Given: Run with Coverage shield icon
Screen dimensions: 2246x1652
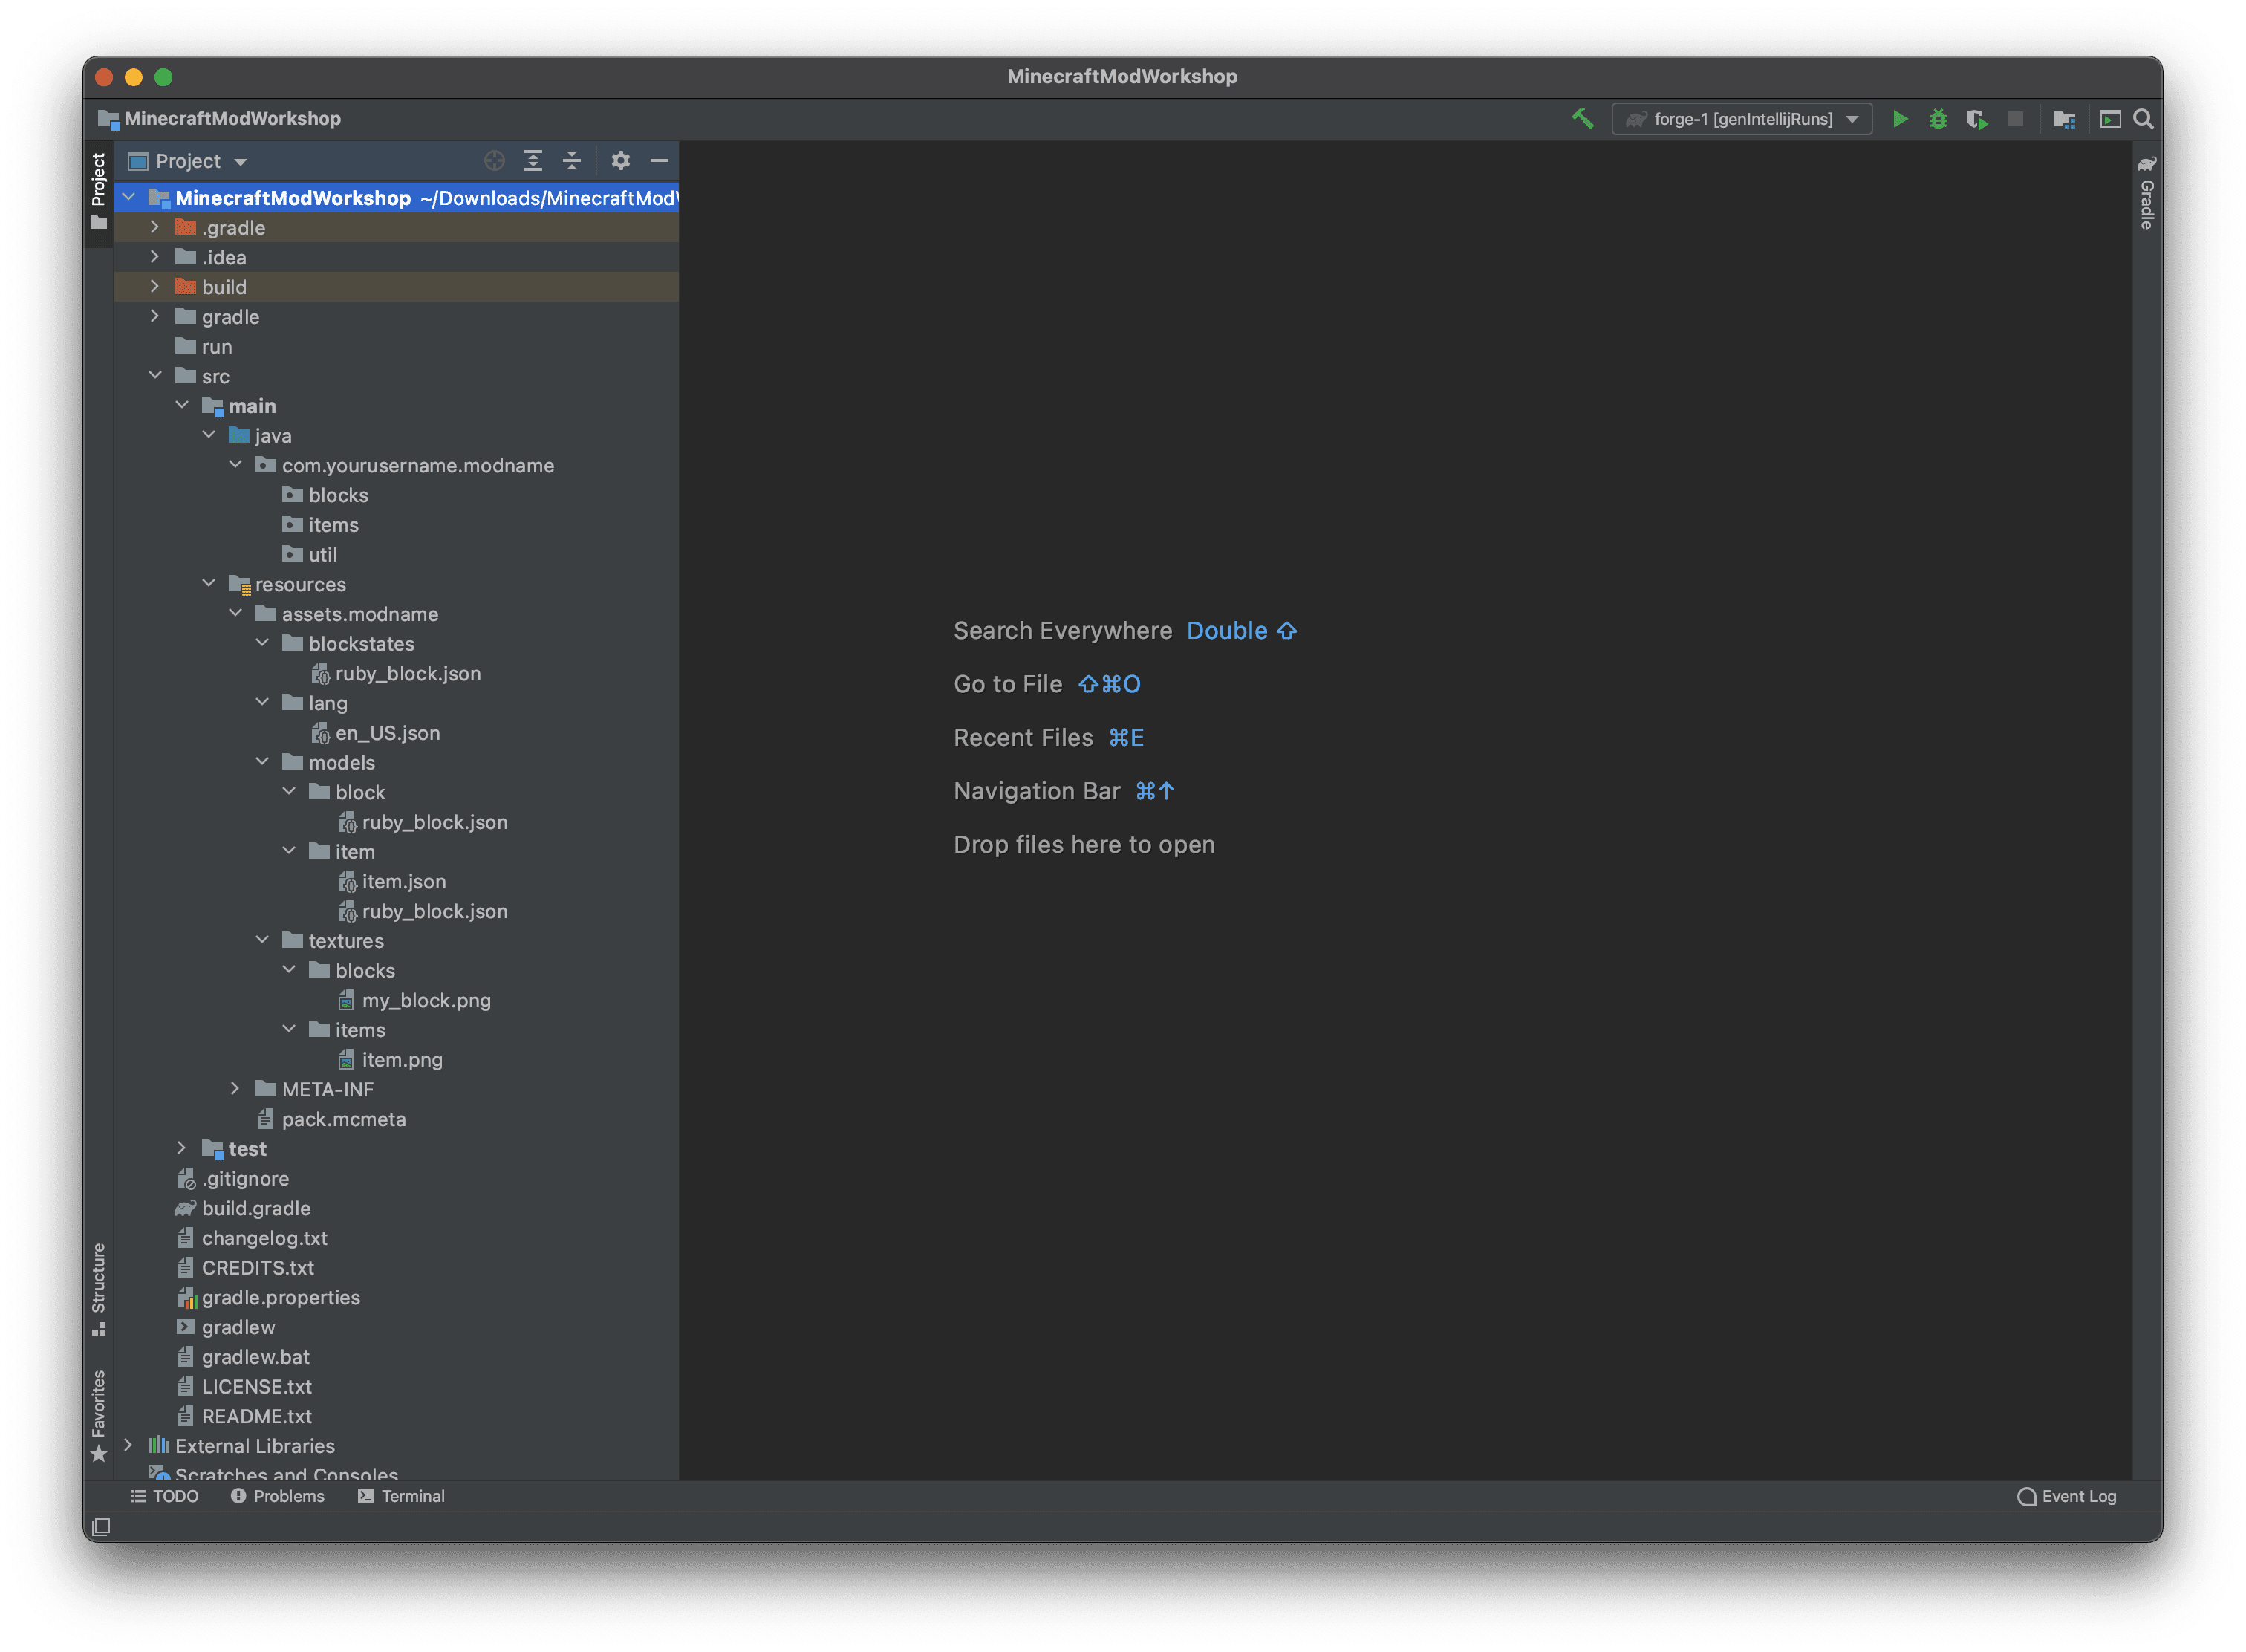Looking at the screenshot, I should click(x=1976, y=119).
